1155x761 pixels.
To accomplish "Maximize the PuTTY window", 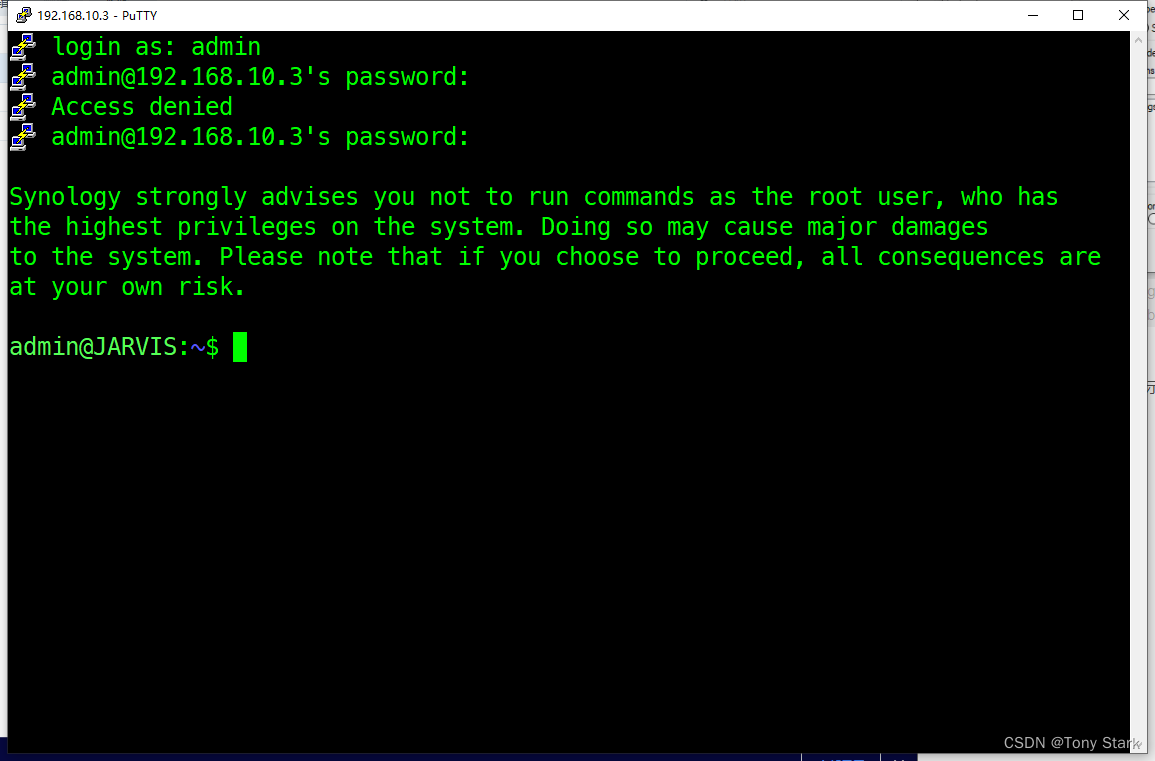I will click(1078, 15).
